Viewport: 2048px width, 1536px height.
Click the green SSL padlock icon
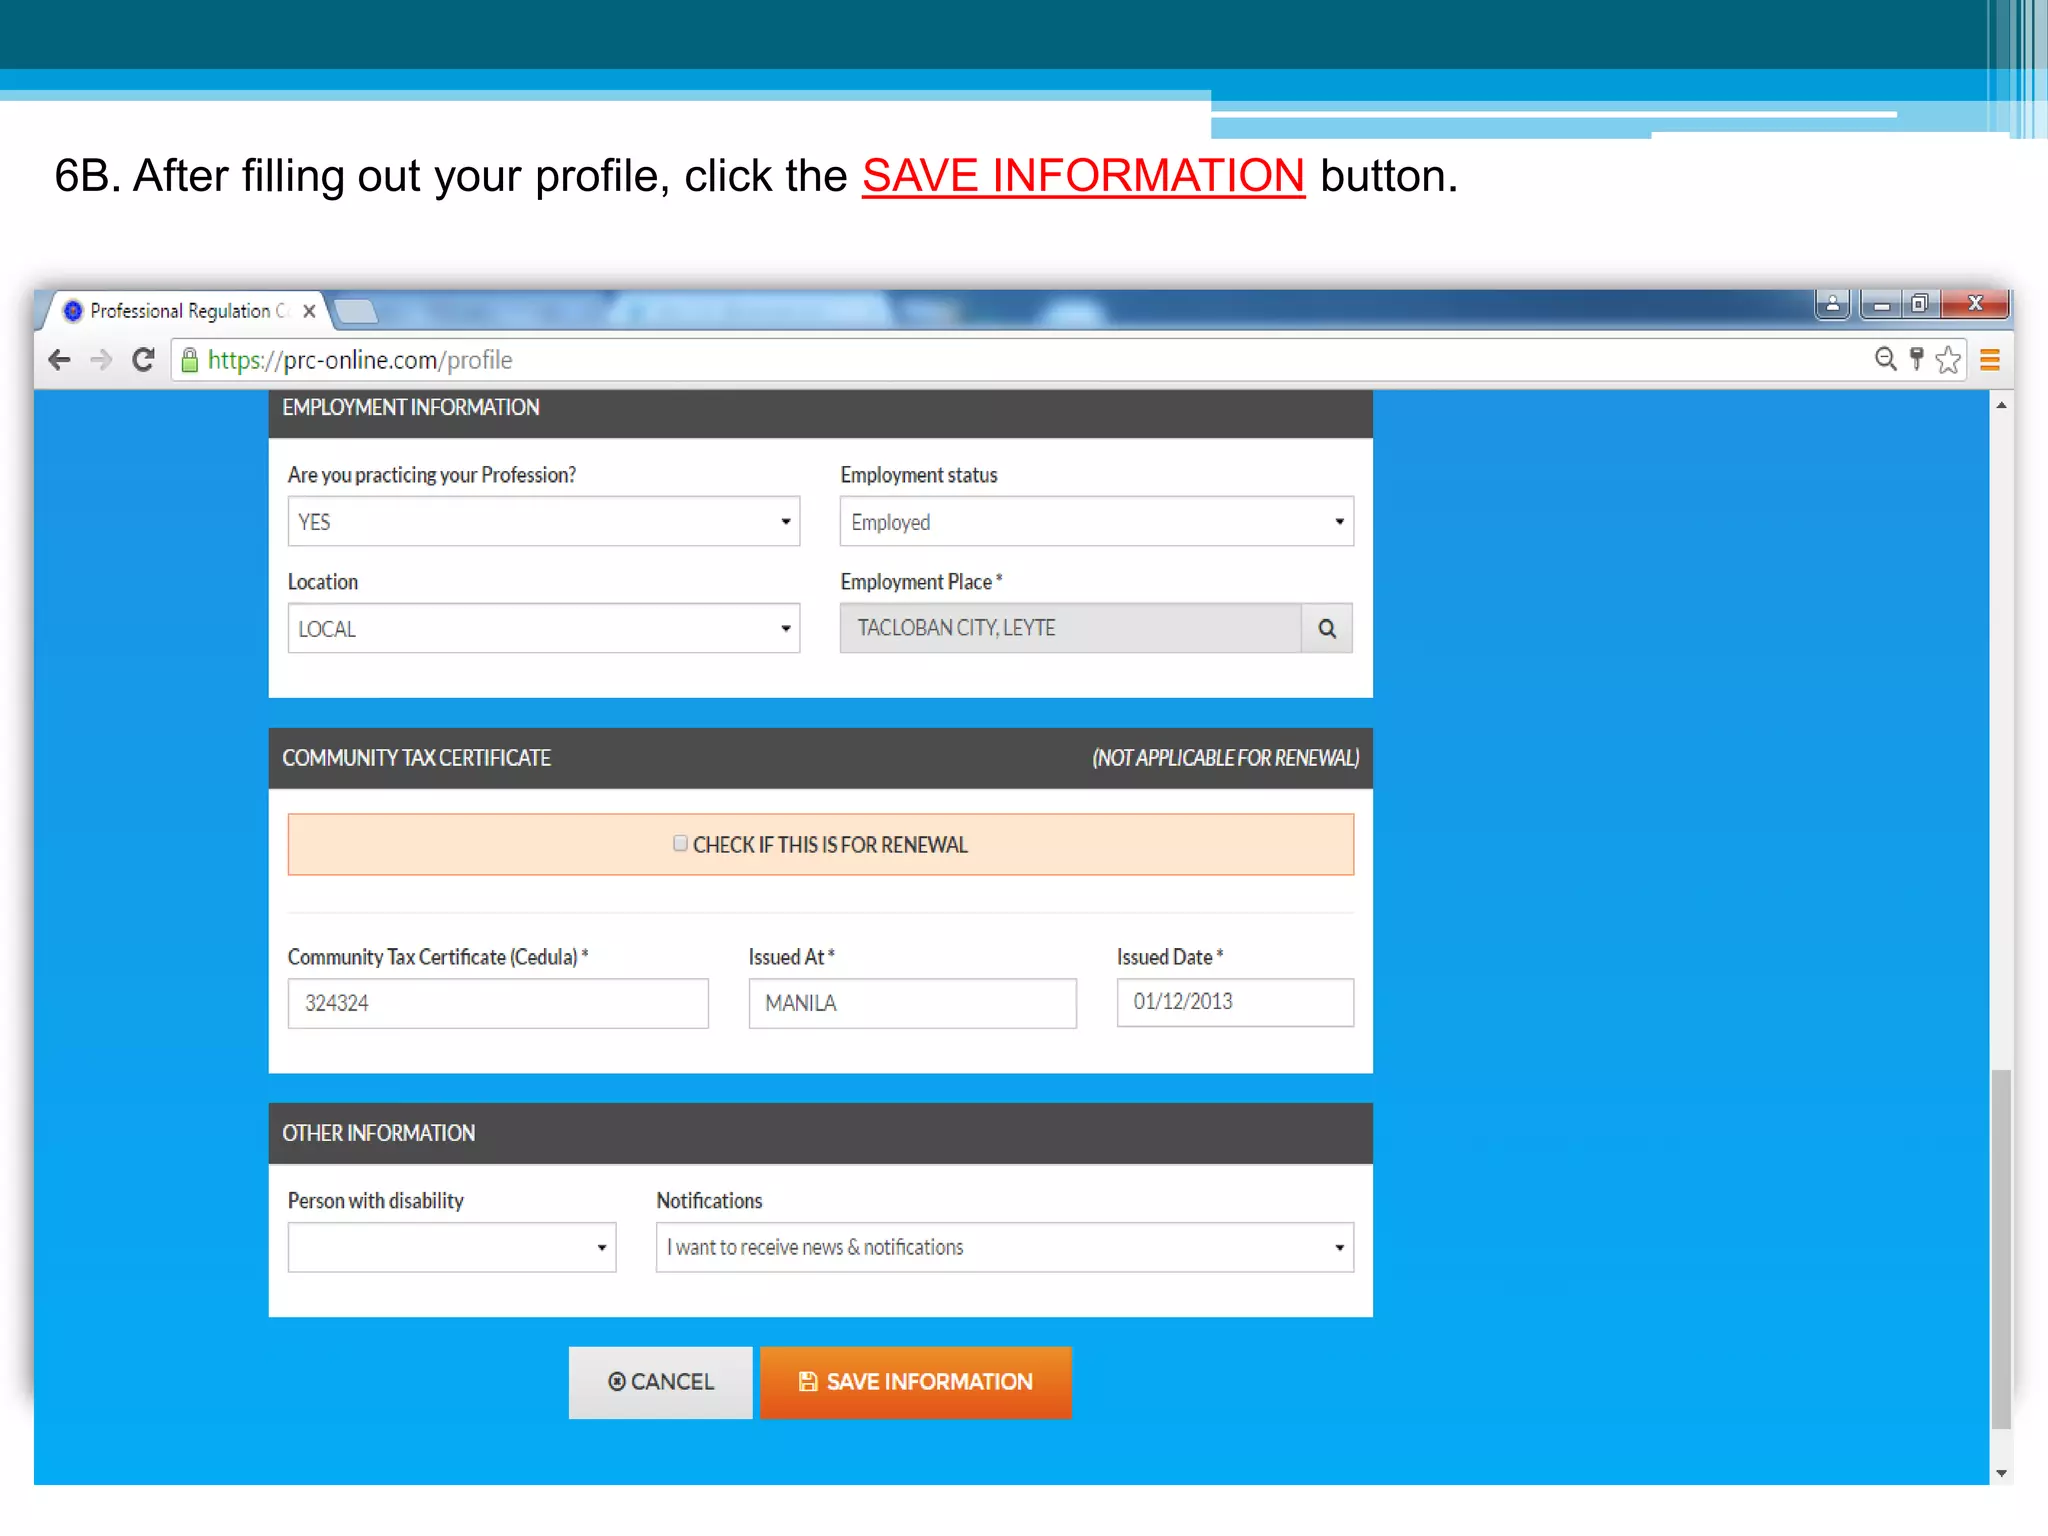pyautogui.click(x=190, y=360)
